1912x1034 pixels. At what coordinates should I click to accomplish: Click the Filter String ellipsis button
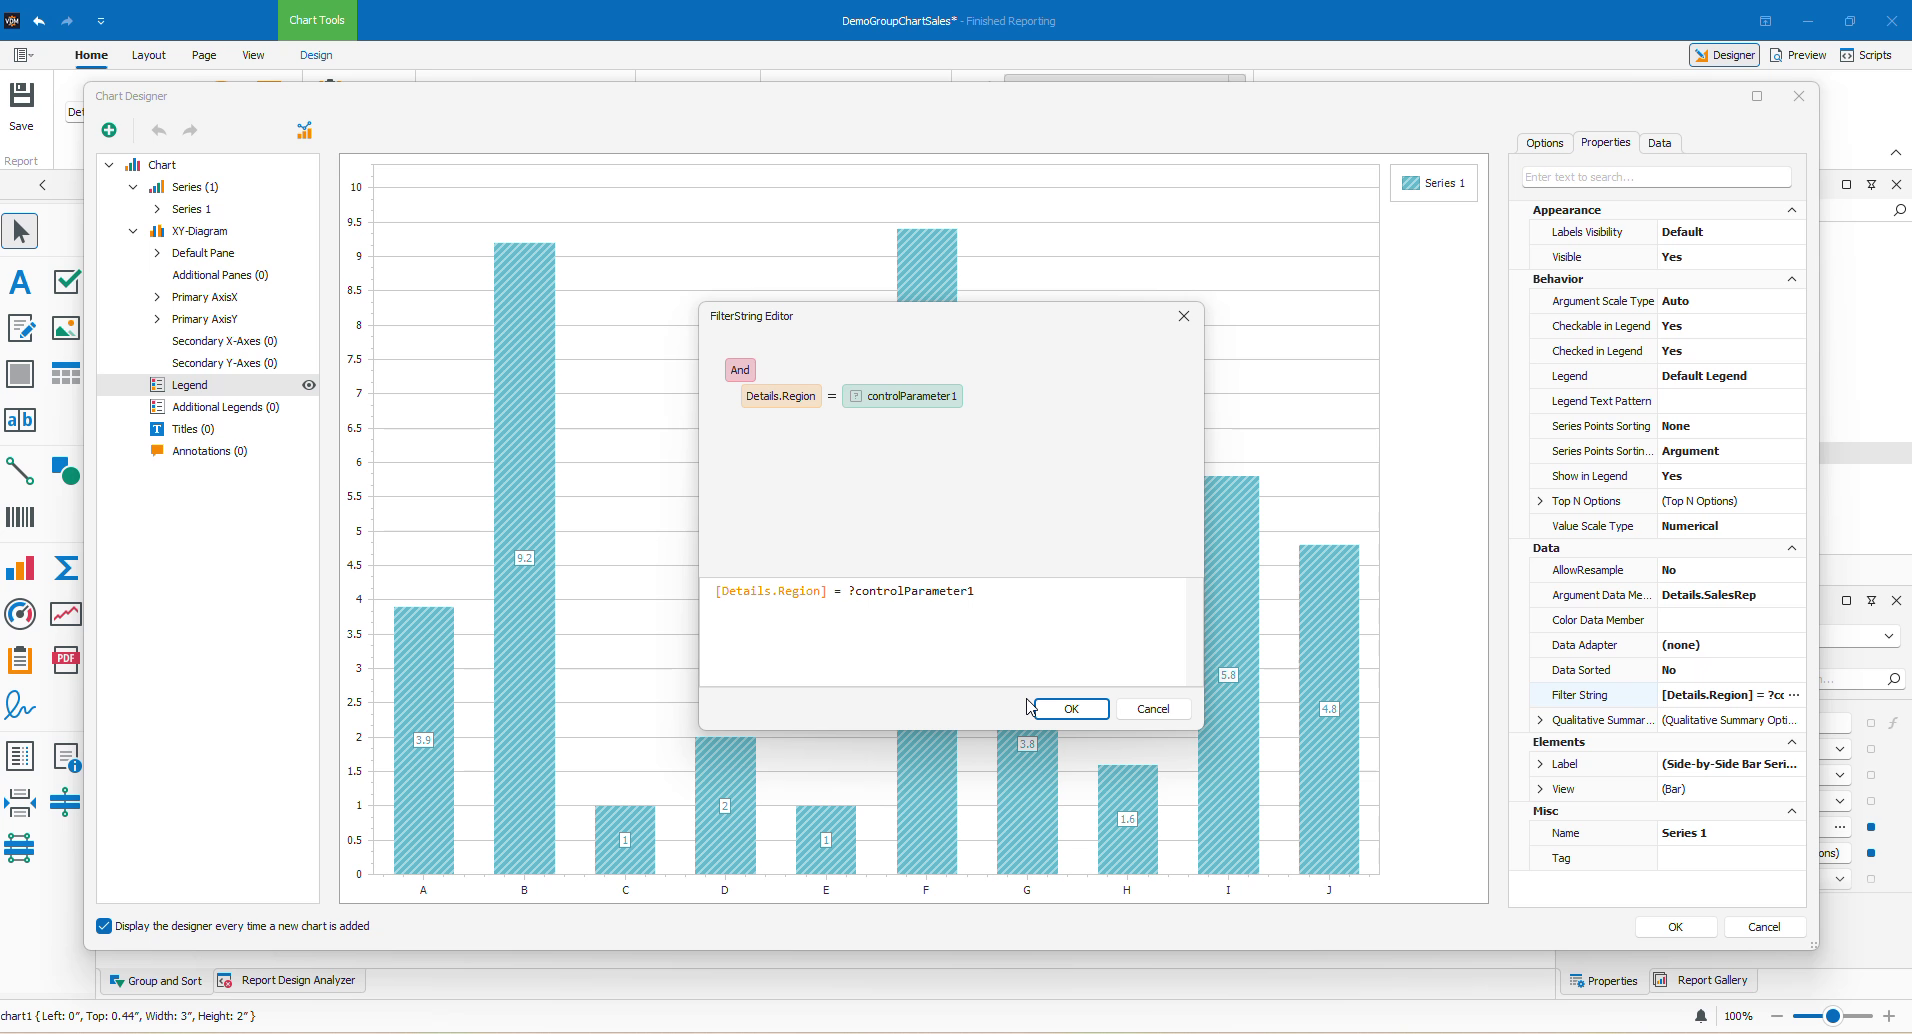tap(1794, 695)
